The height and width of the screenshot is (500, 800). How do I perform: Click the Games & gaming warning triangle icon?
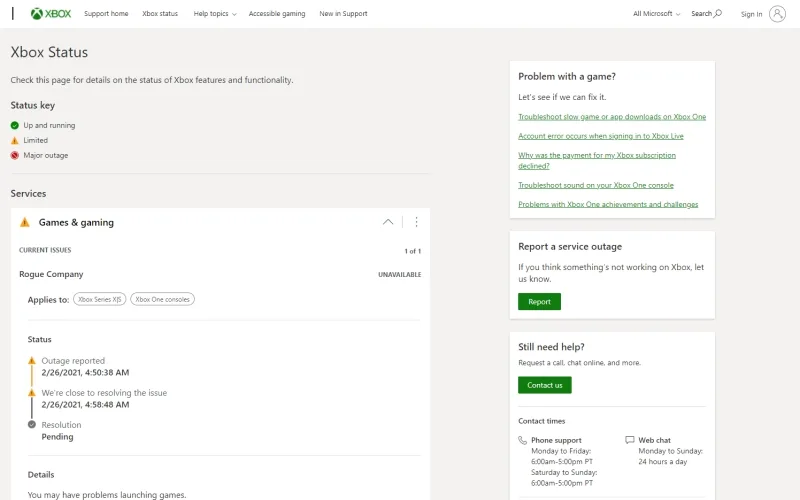(24, 222)
